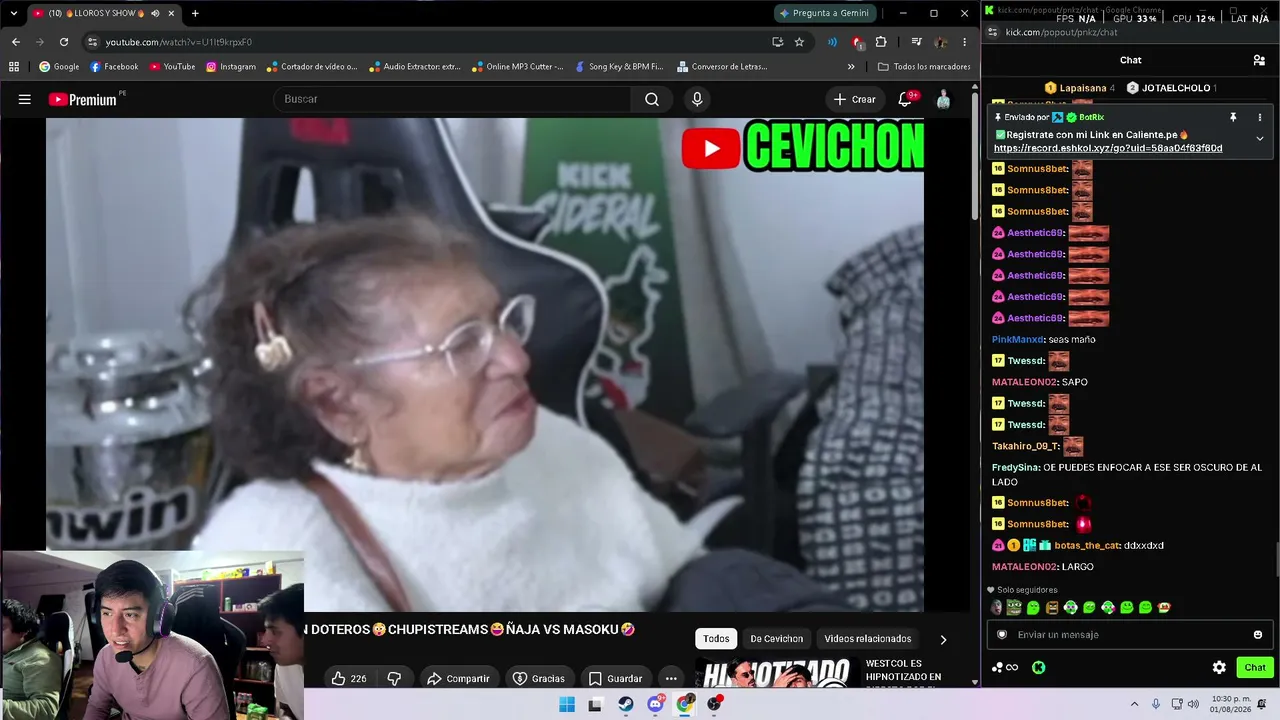Select the De Cevichon filter chip
Screen dimensions: 1280x720
[x=777, y=639]
